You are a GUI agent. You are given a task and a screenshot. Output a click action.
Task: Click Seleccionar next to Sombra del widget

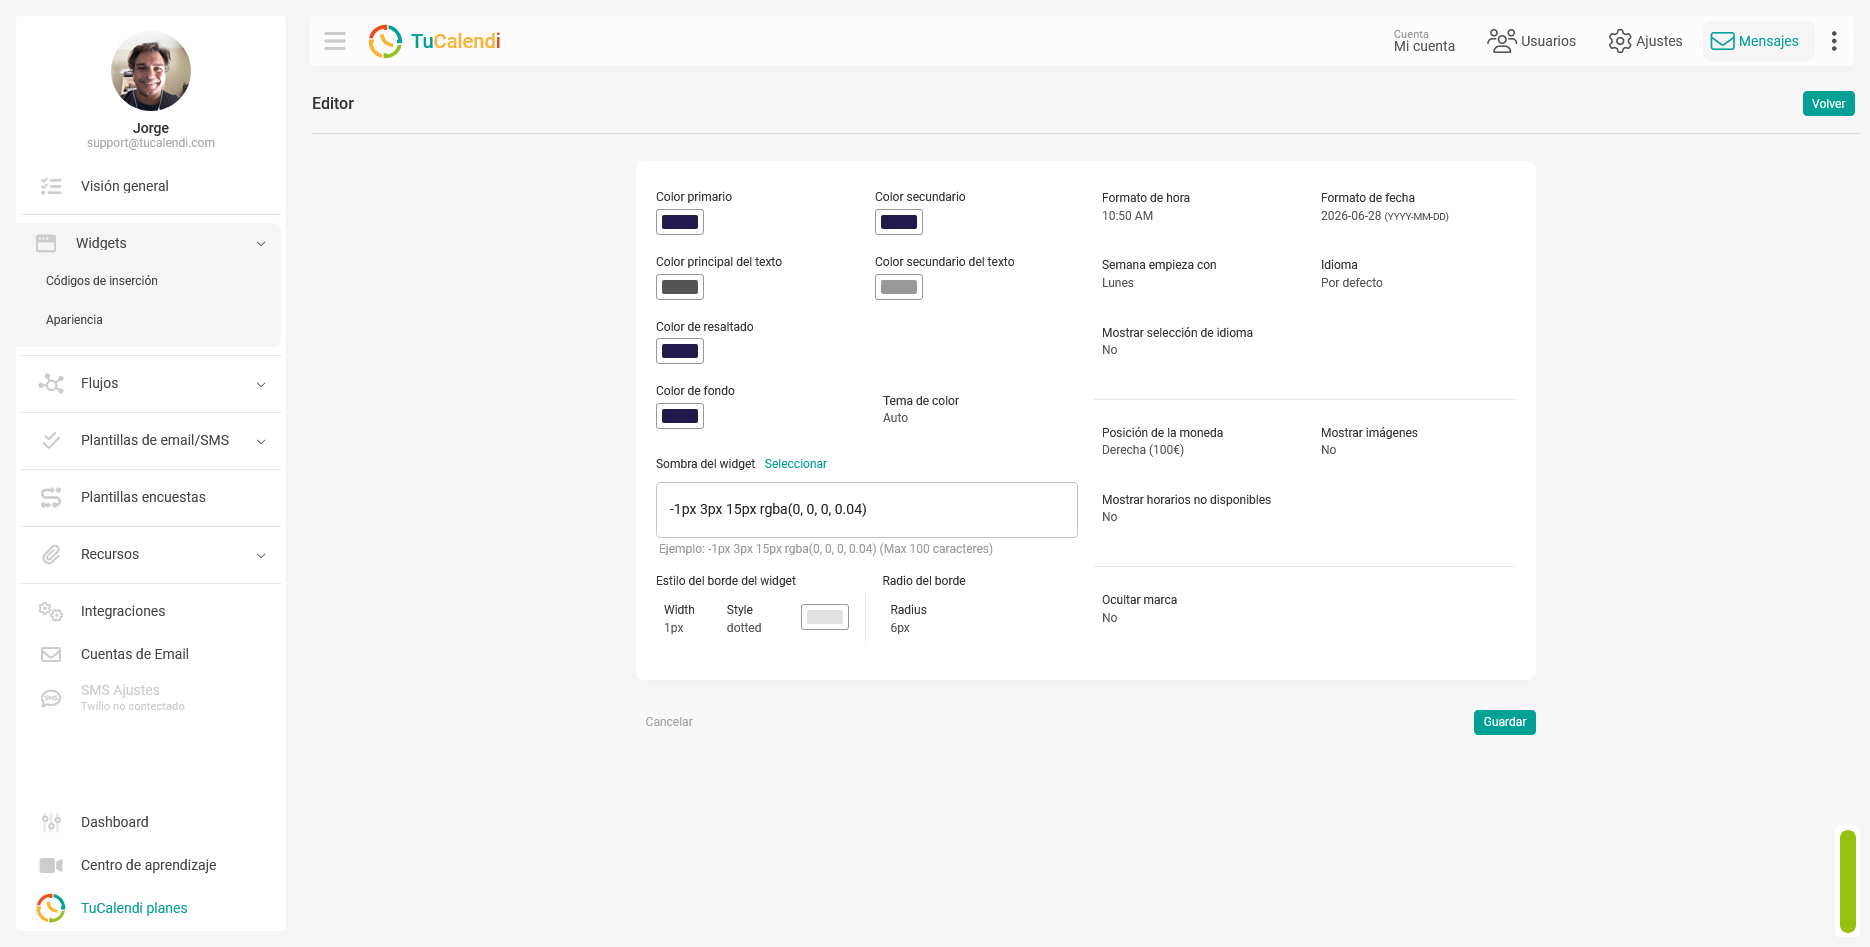(796, 464)
